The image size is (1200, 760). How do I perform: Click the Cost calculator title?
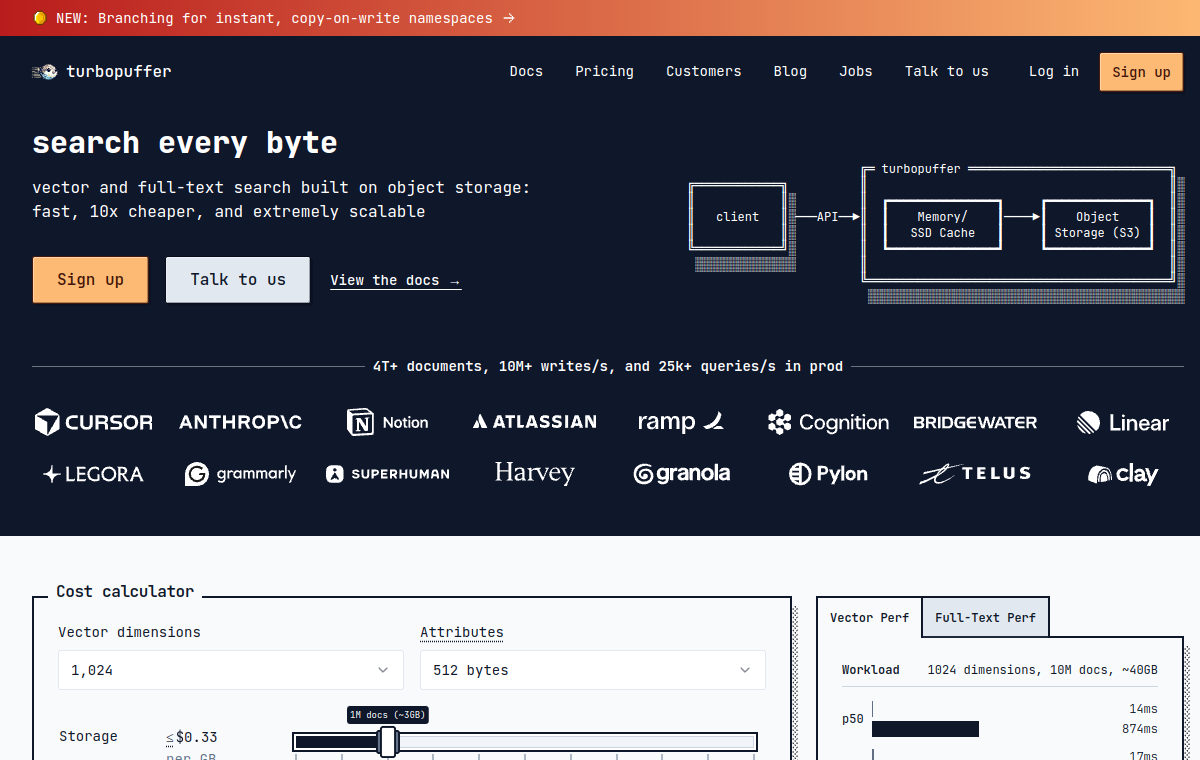(125, 592)
